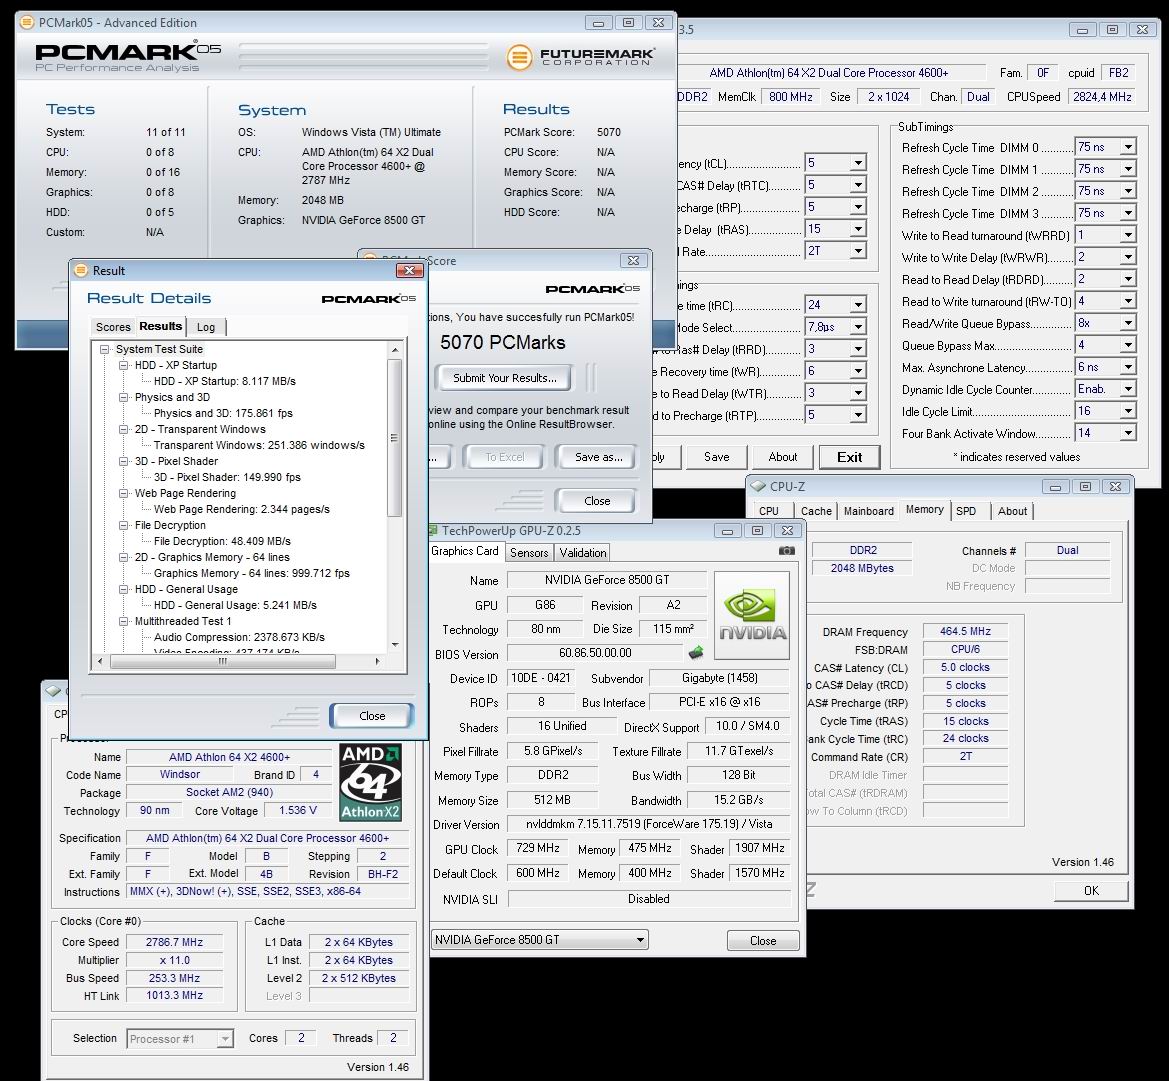Click the DRAM Frequency 464.5 MHz value

tap(965, 631)
